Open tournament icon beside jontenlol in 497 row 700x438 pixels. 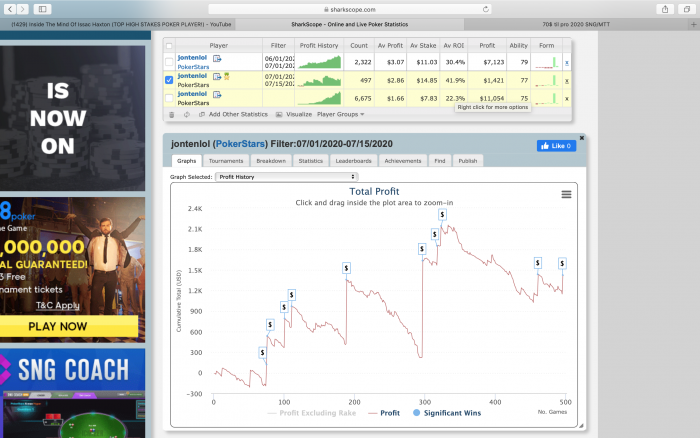coord(217,76)
